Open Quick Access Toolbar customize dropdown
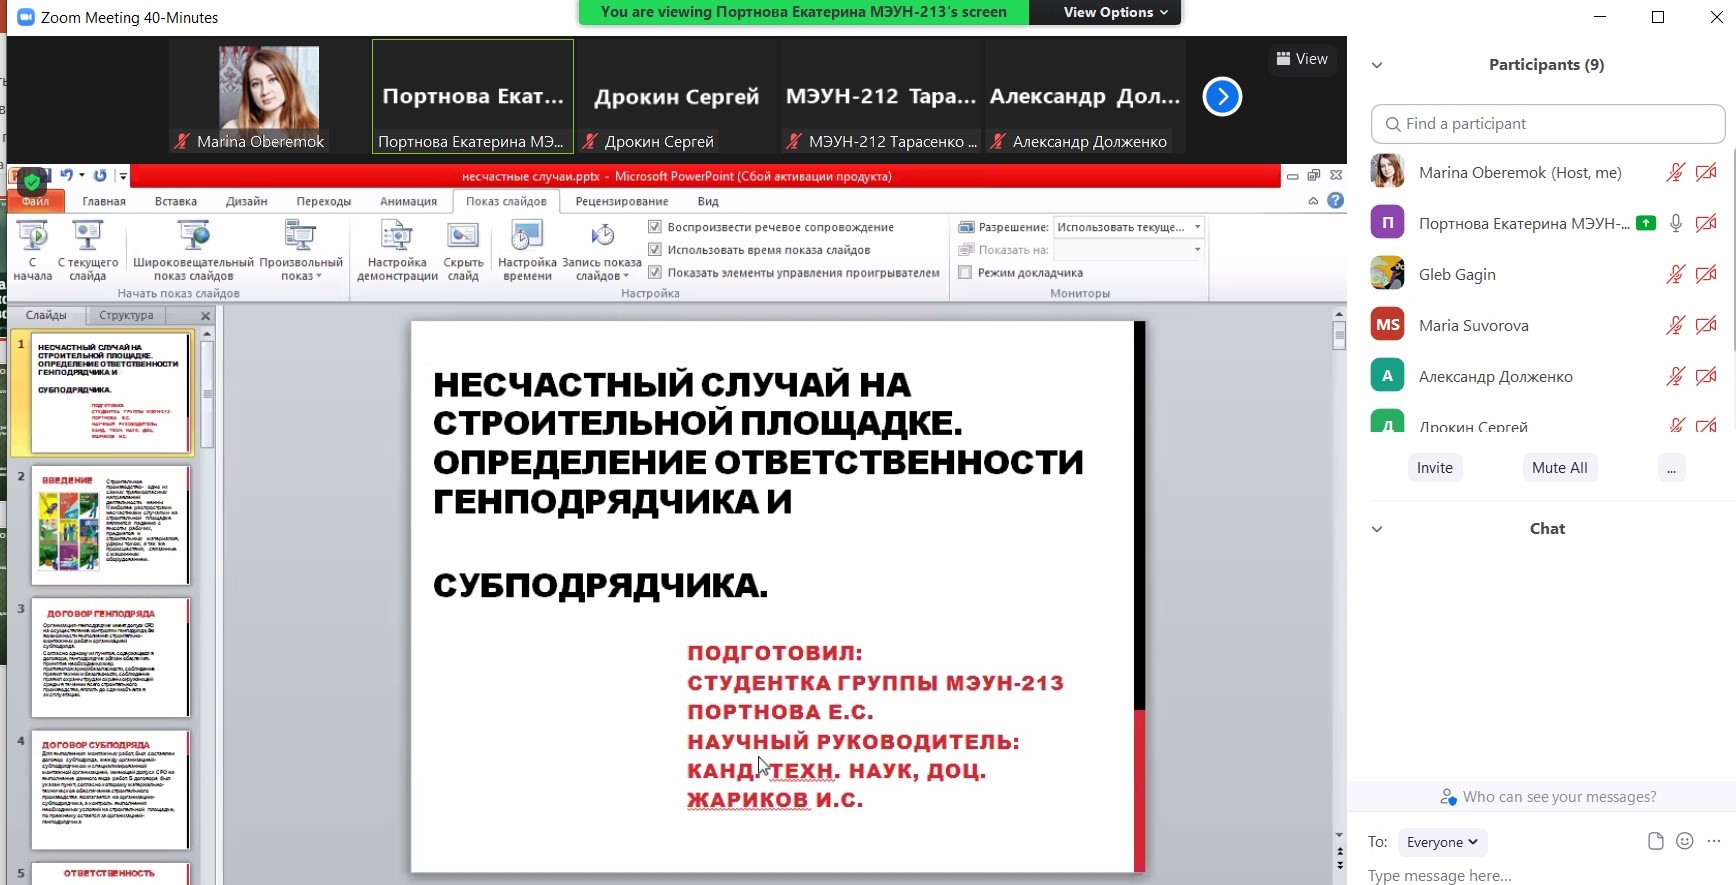The image size is (1736, 885). click(x=123, y=176)
